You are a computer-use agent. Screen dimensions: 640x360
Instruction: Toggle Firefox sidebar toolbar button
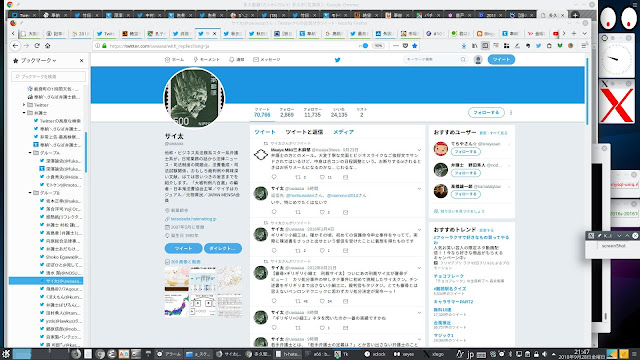(x=485, y=46)
